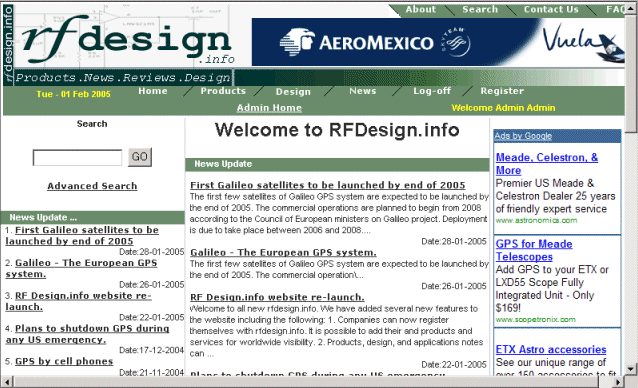This screenshot has height=388, width=638.
Task: Click the Welcome Admin Admin text
Action: coord(503,108)
